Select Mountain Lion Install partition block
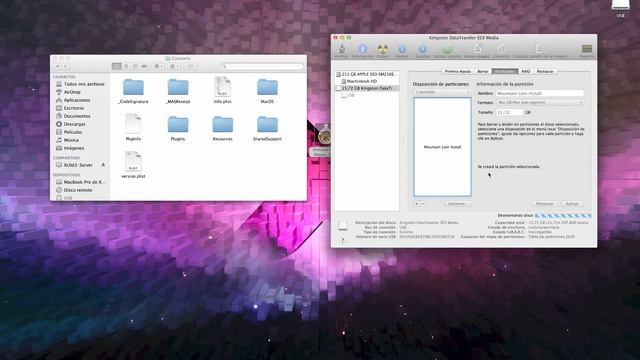Image resolution: width=640 pixels, height=360 pixels. tap(442, 147)
